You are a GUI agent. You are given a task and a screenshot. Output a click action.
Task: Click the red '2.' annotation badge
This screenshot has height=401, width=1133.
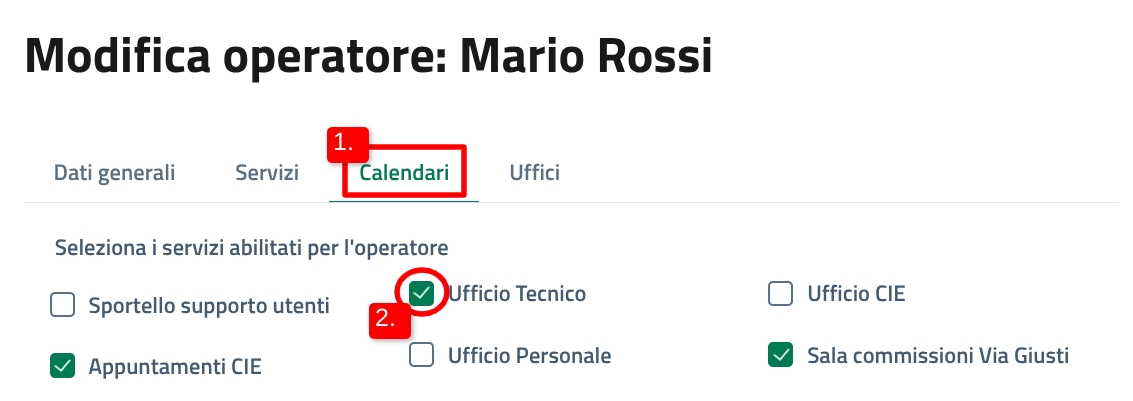pos(387,321)
